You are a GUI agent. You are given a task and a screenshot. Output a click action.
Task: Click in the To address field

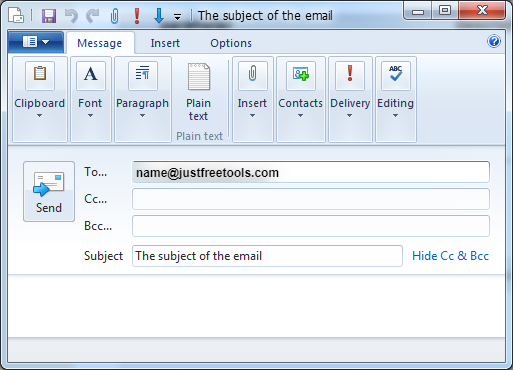311,172
